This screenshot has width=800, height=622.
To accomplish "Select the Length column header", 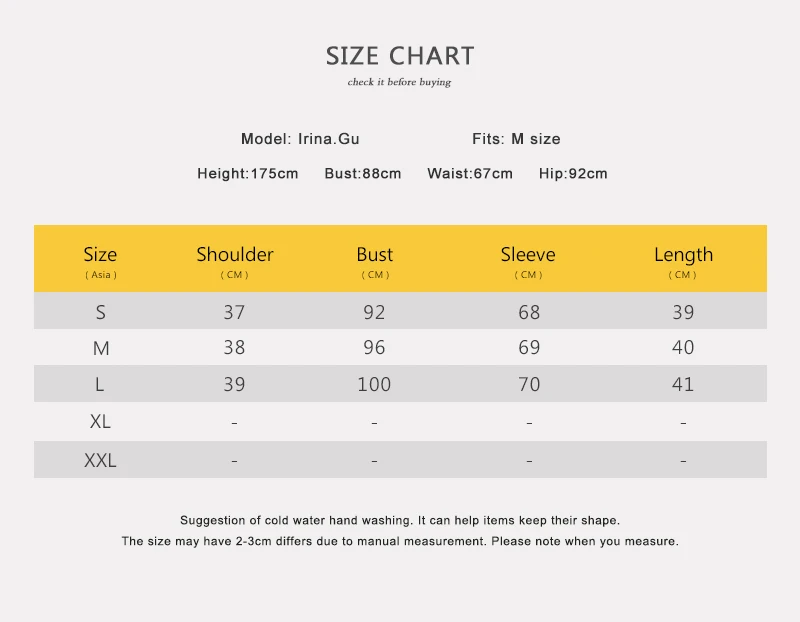I will [x=683, y=260].
